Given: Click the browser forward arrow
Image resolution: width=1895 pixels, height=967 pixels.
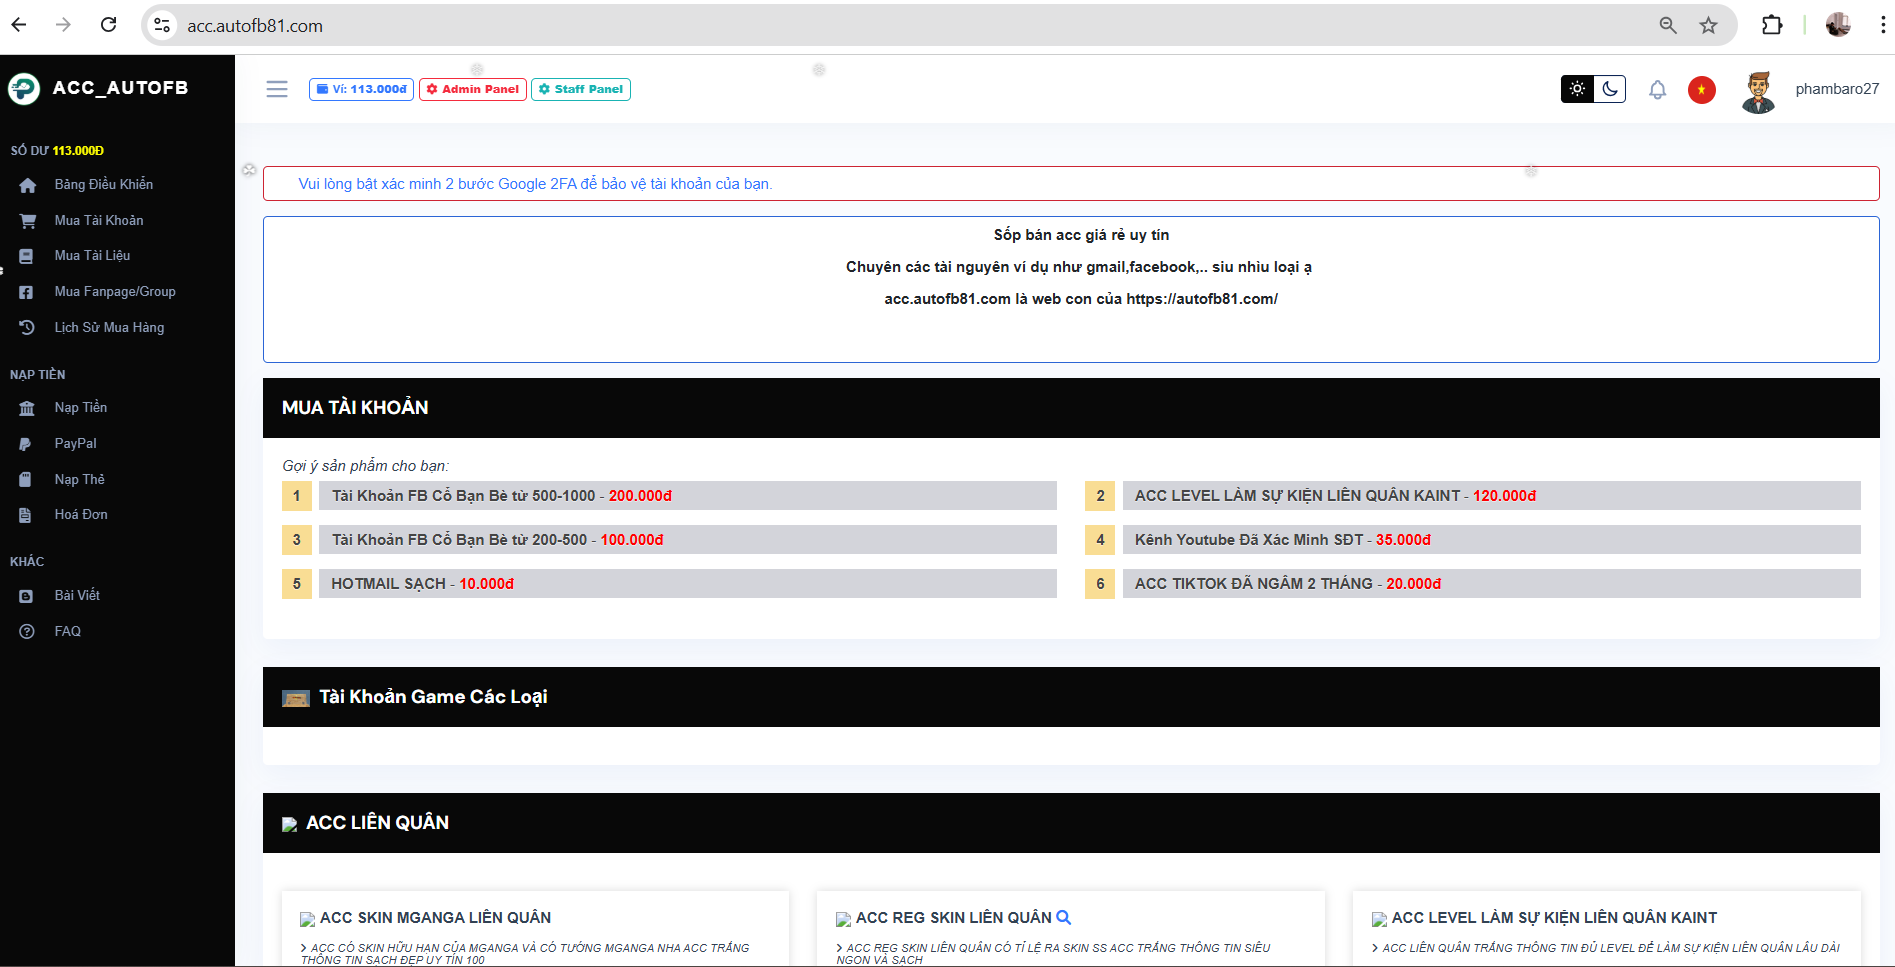Looking at the screenshot, I should (63, 25).
